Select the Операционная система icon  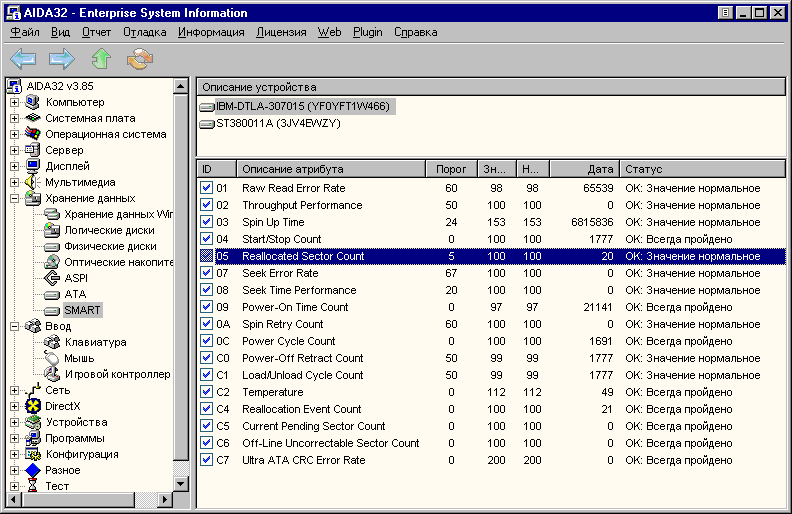click(x=32, y=134)
